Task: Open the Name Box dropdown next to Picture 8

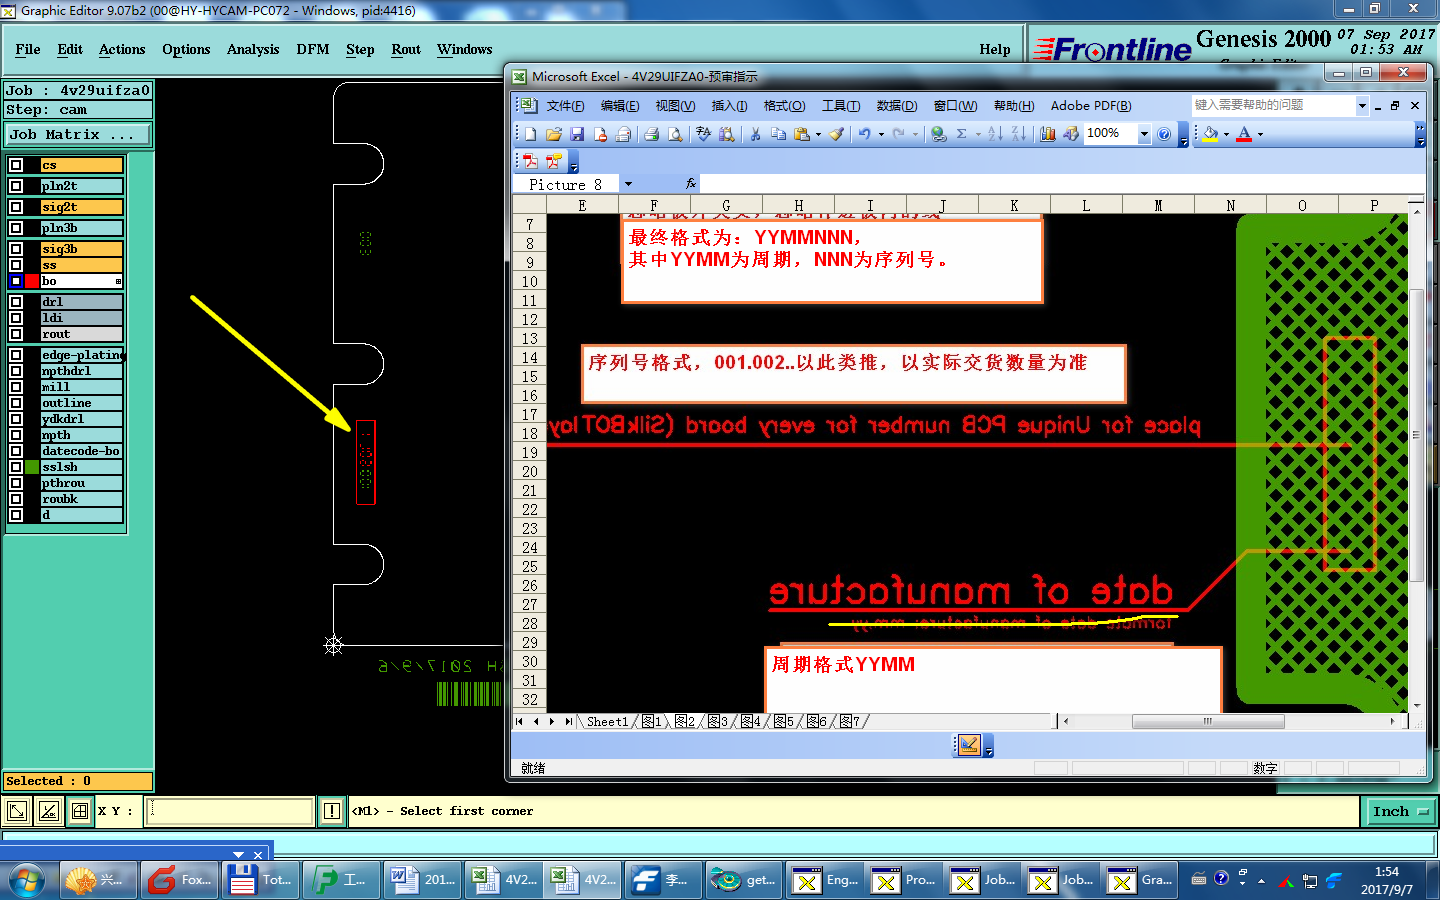Action: pos(628,184)
